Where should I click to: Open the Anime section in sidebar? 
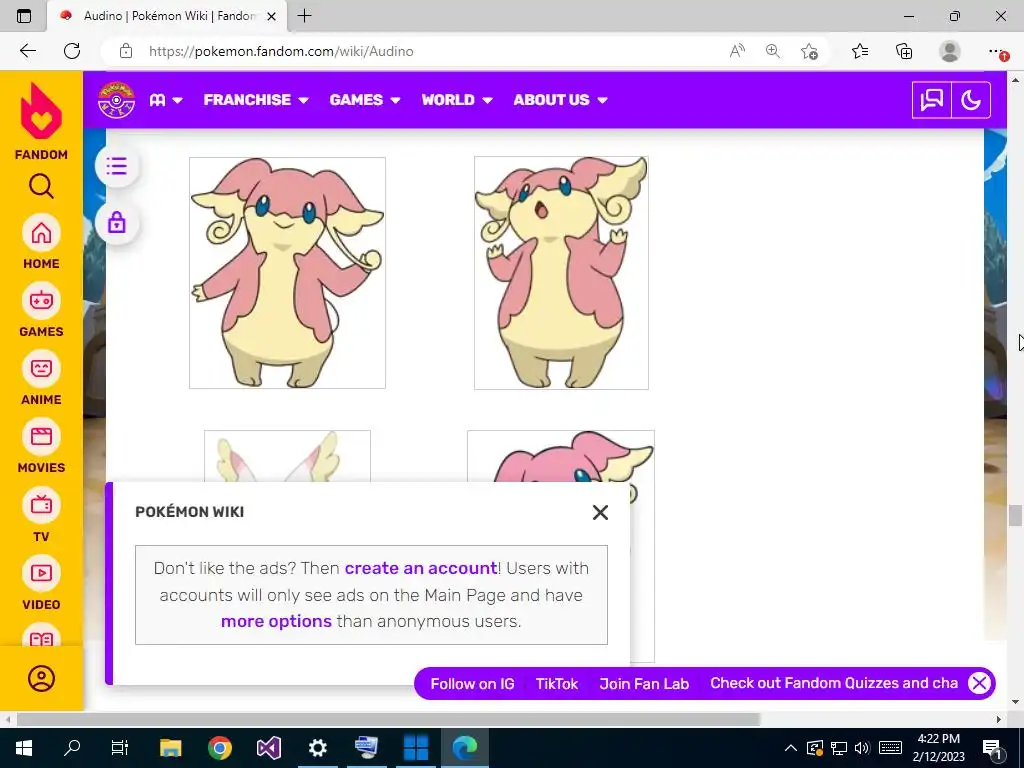tap(41, 378)
